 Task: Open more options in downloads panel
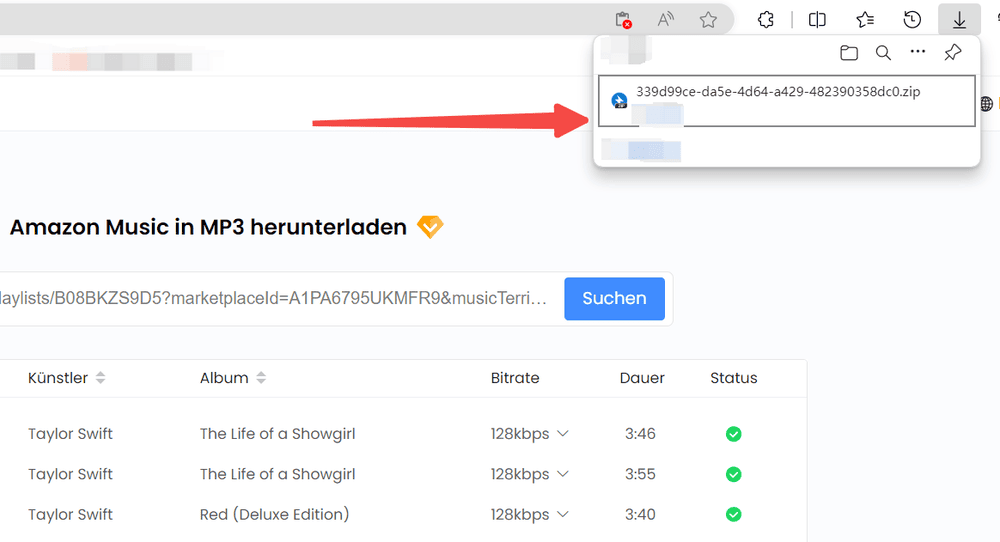pyautogui.click(x=918, y=53)
